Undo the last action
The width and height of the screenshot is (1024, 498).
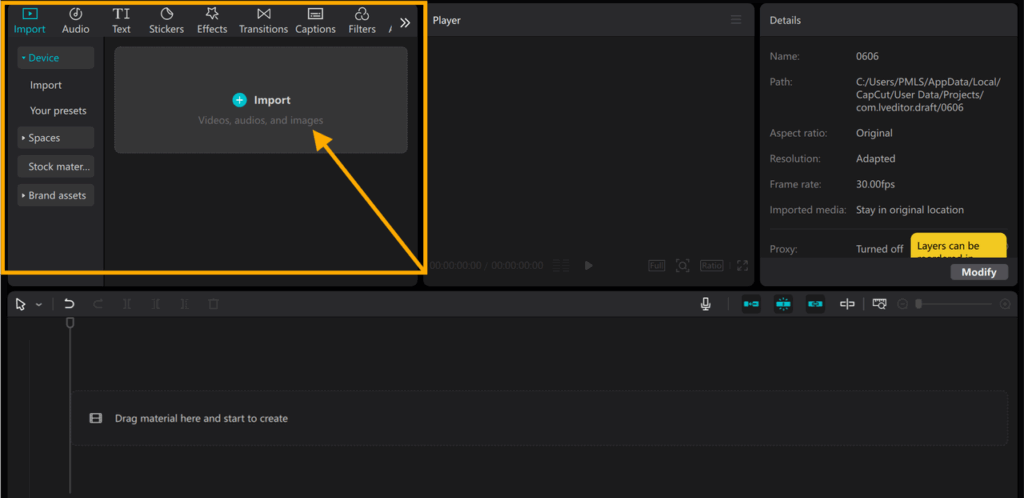[x=69, y=304]
